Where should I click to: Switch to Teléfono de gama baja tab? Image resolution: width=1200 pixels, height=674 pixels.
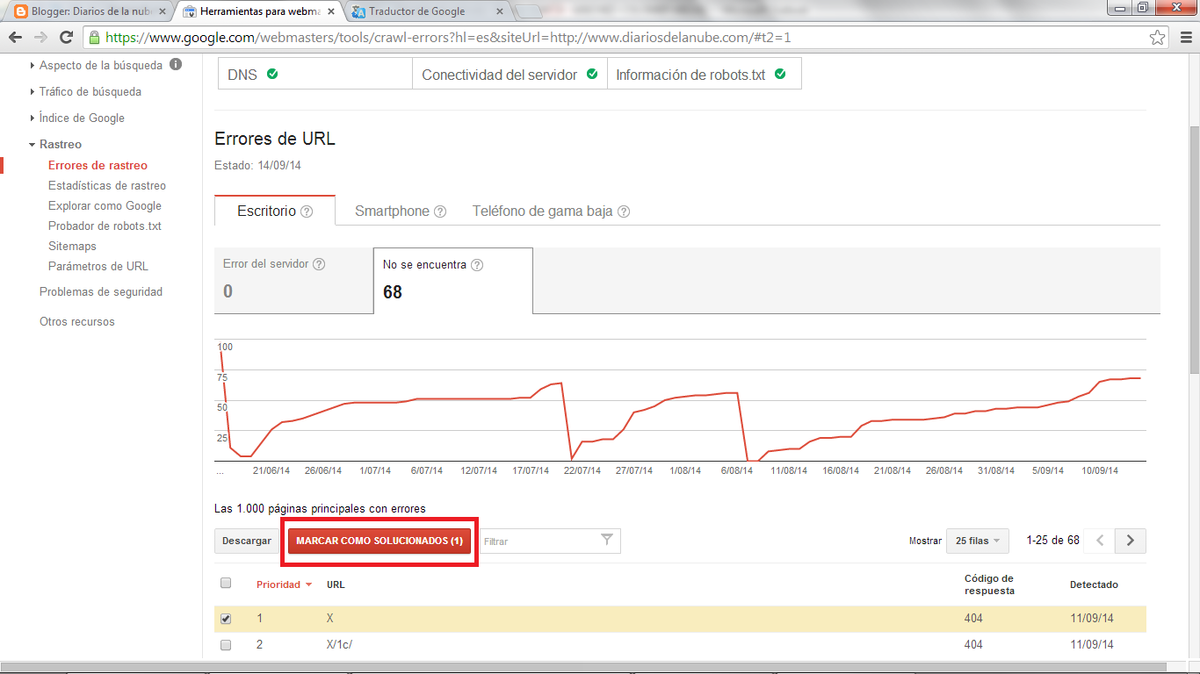pos(542,212)
